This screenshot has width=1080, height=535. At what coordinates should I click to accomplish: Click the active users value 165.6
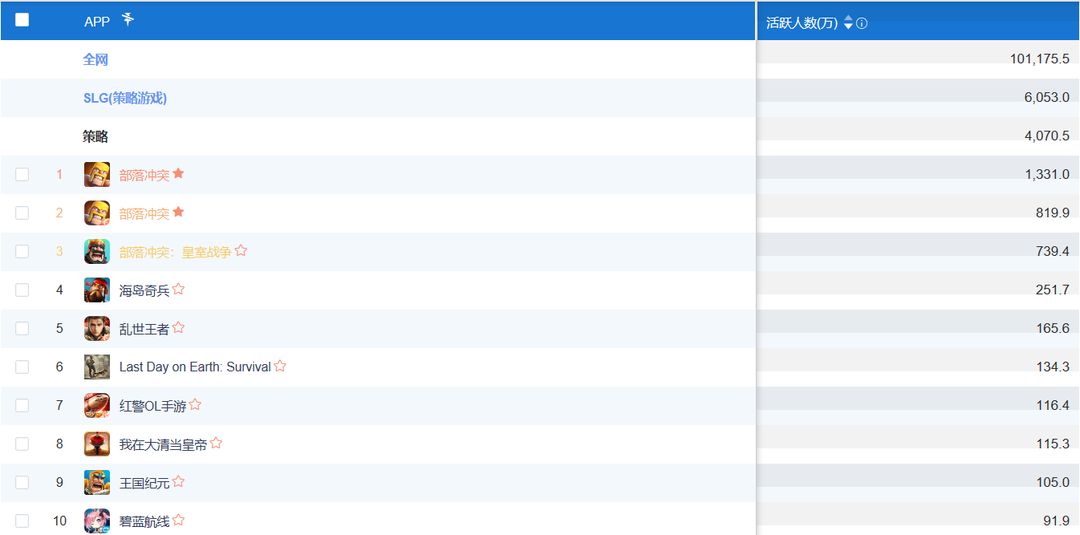(1052, 329)
